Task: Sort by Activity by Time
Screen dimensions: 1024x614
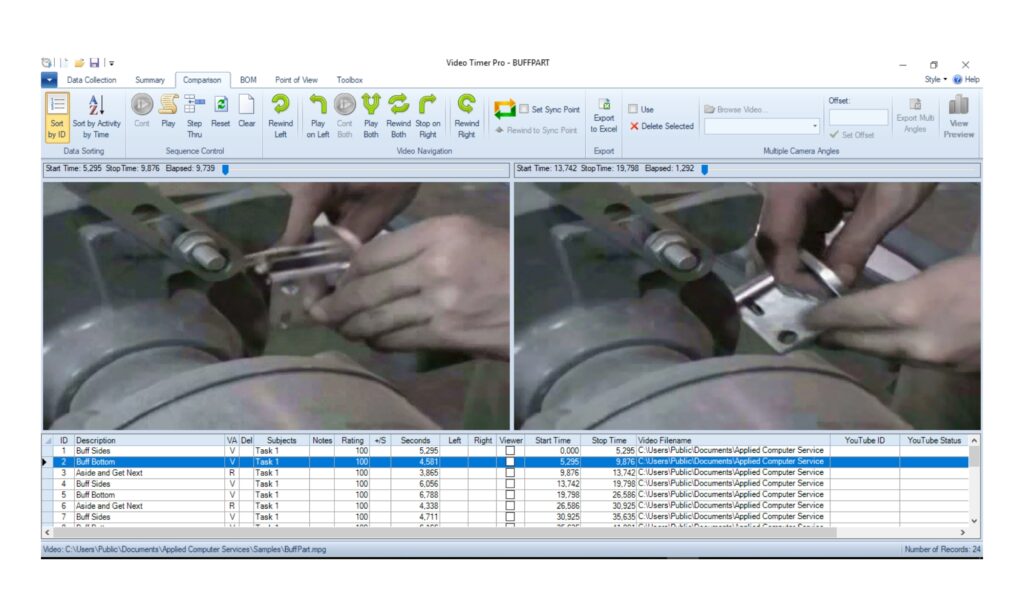Action: [96, 115]
